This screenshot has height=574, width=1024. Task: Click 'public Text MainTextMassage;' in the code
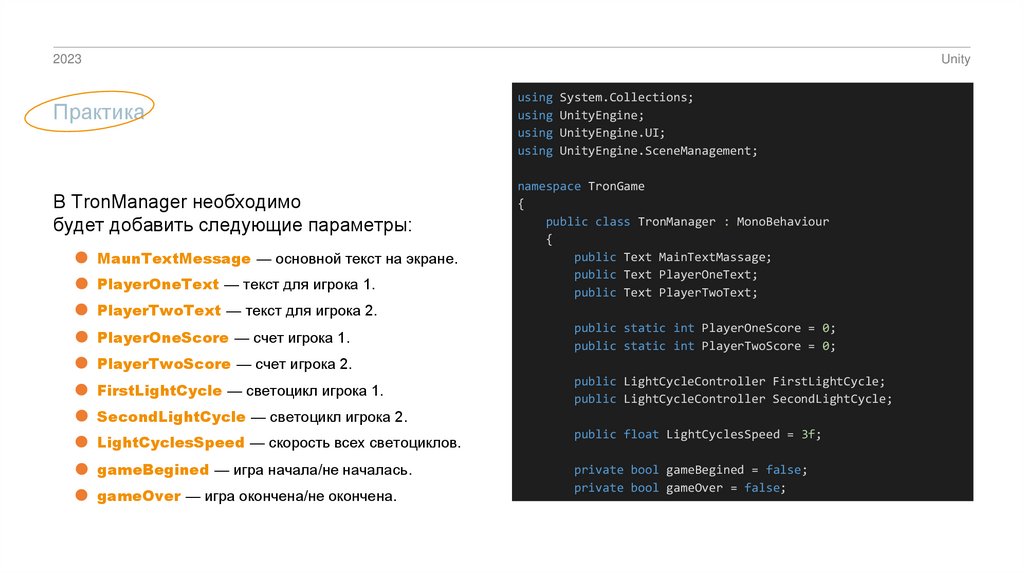(x=672, y=257)
